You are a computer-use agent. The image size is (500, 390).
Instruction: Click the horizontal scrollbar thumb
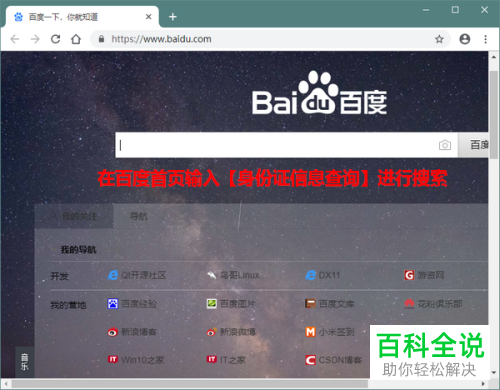pos(190,384)
